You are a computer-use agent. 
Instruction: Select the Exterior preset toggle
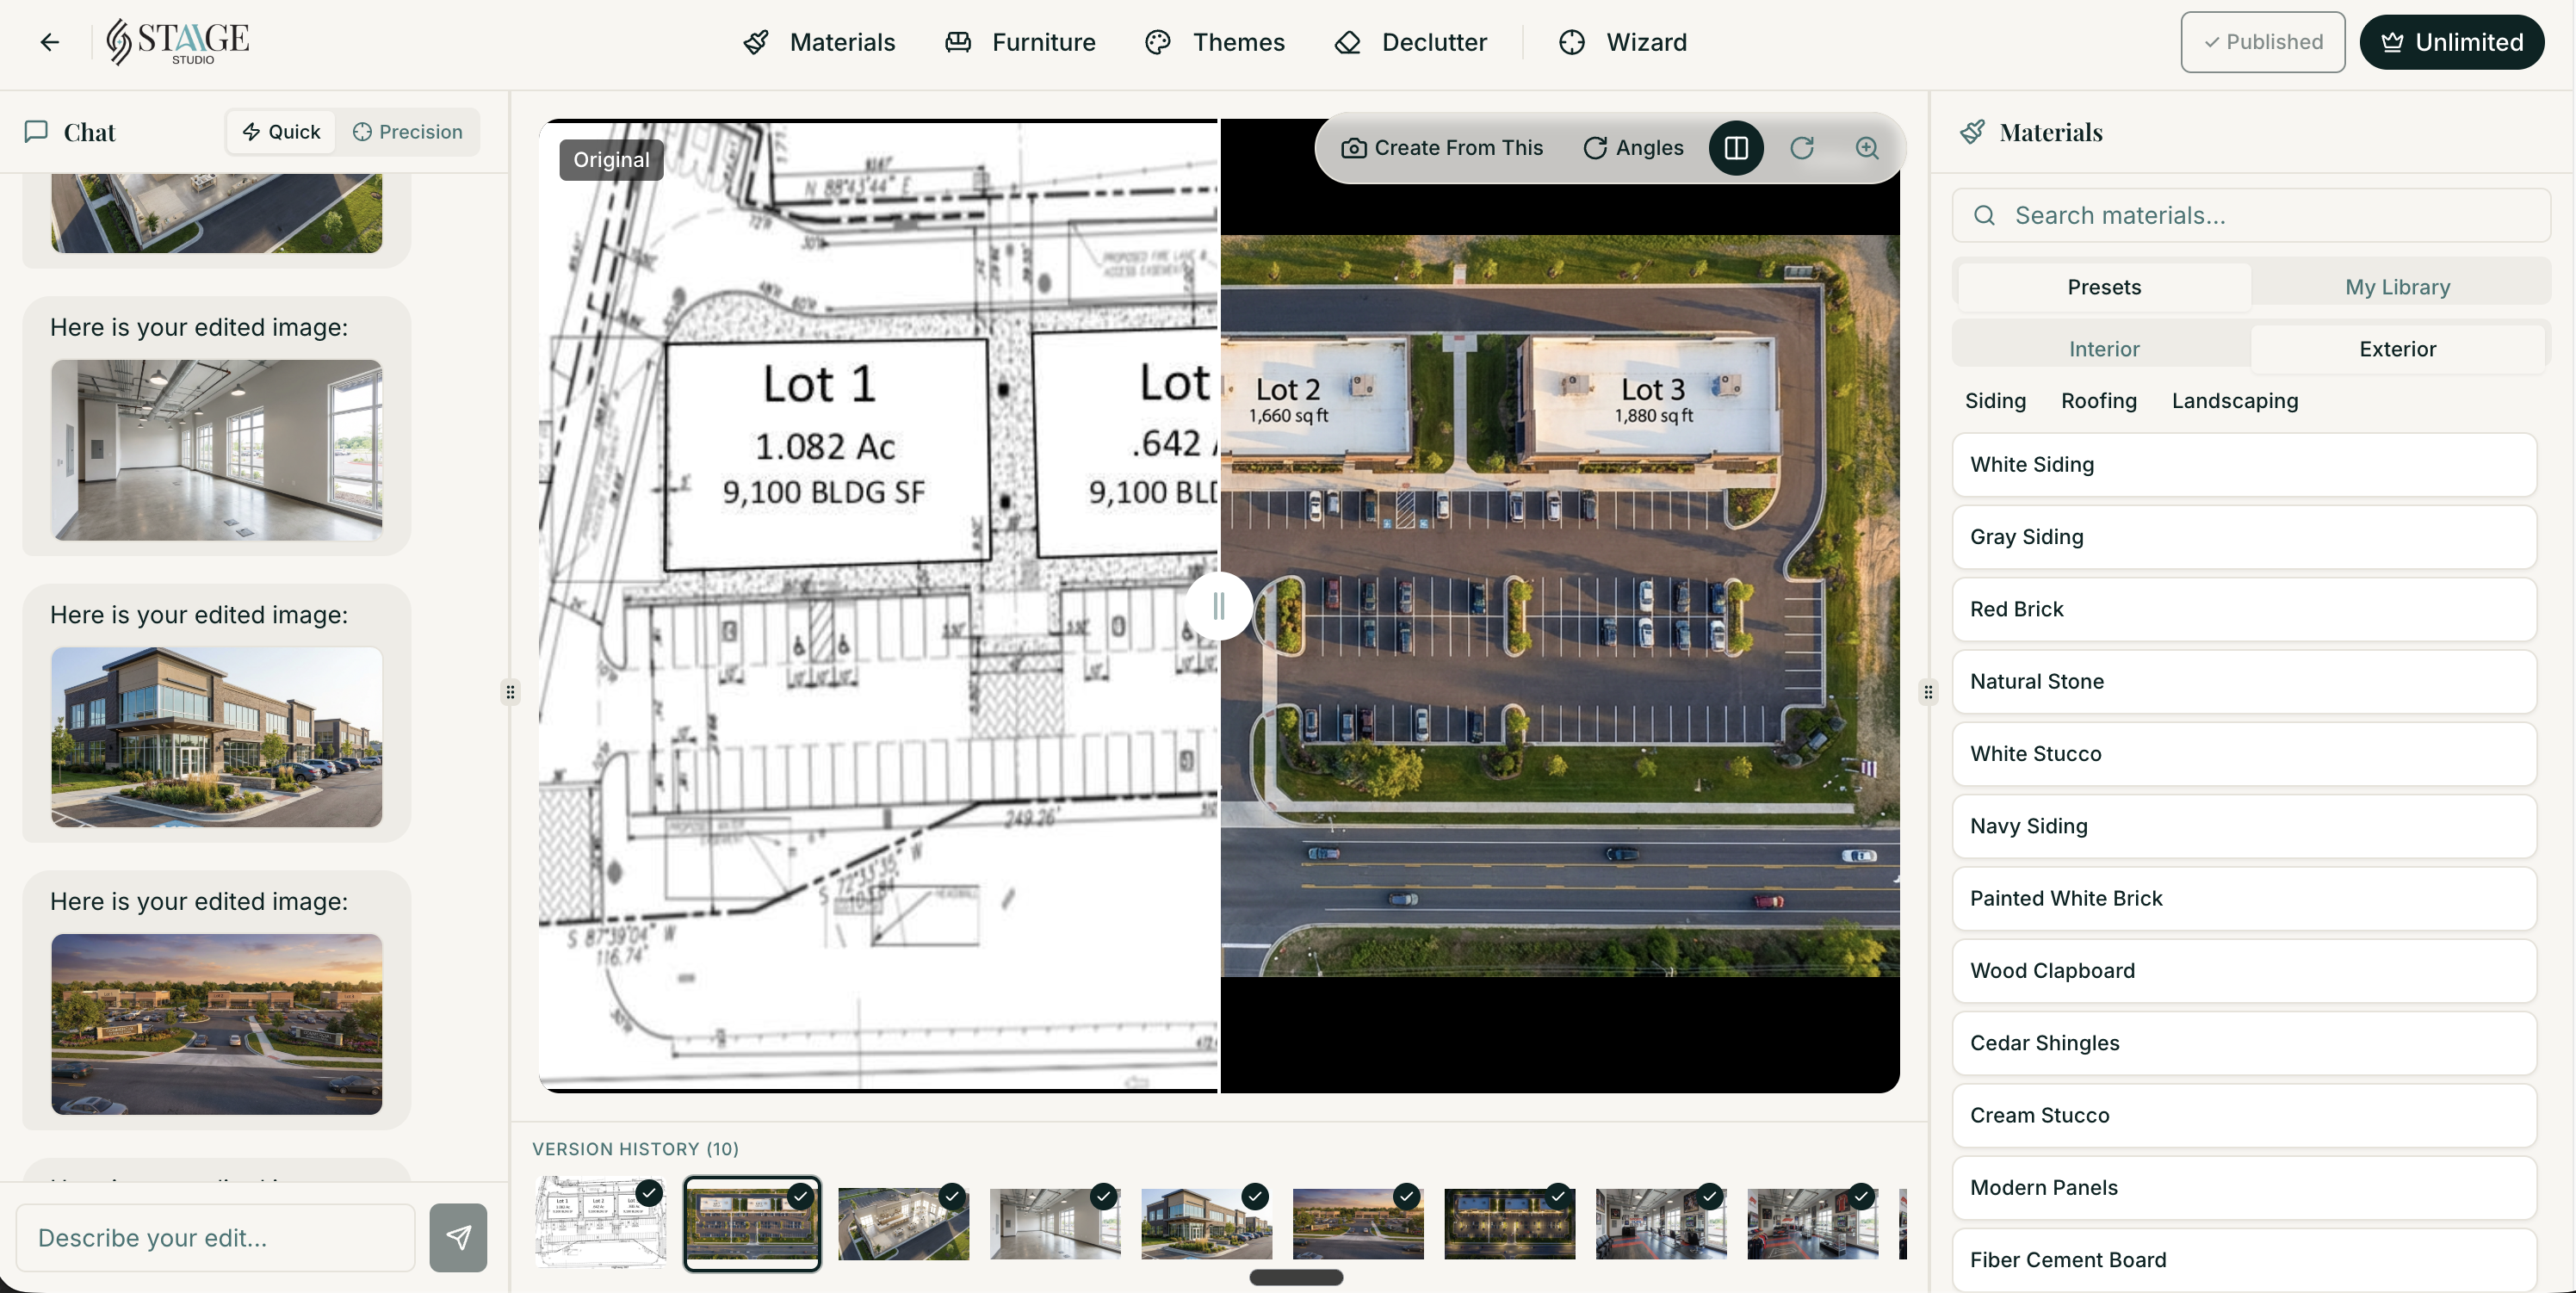click(x=2397, y=348)
